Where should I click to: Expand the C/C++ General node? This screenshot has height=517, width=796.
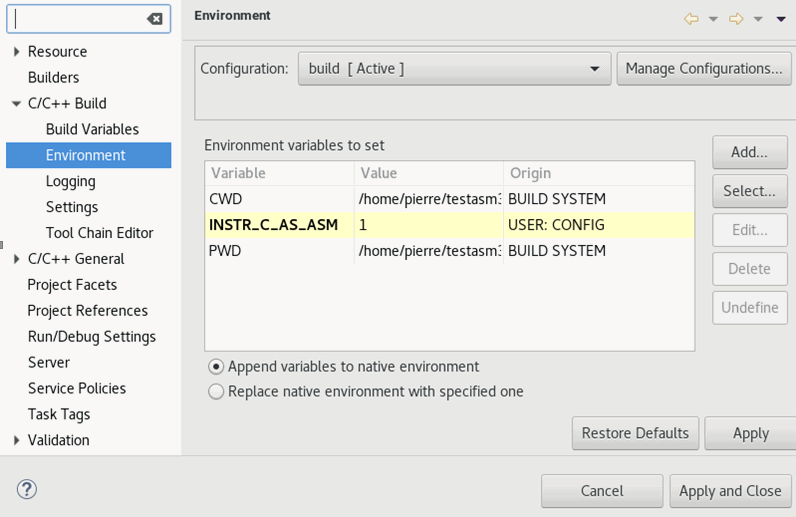tap(16, 259)
